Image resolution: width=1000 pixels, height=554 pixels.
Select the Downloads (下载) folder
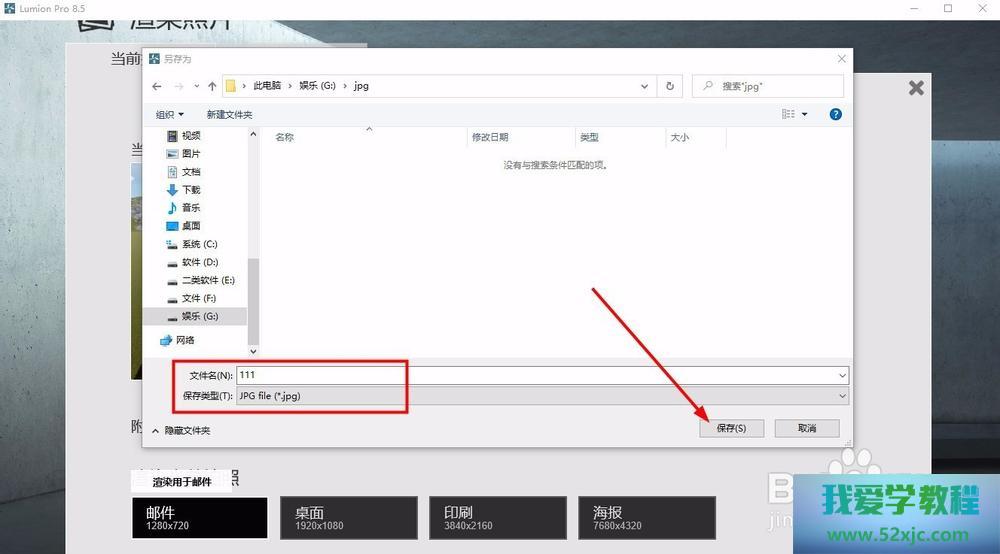click(x=190, y=190)
